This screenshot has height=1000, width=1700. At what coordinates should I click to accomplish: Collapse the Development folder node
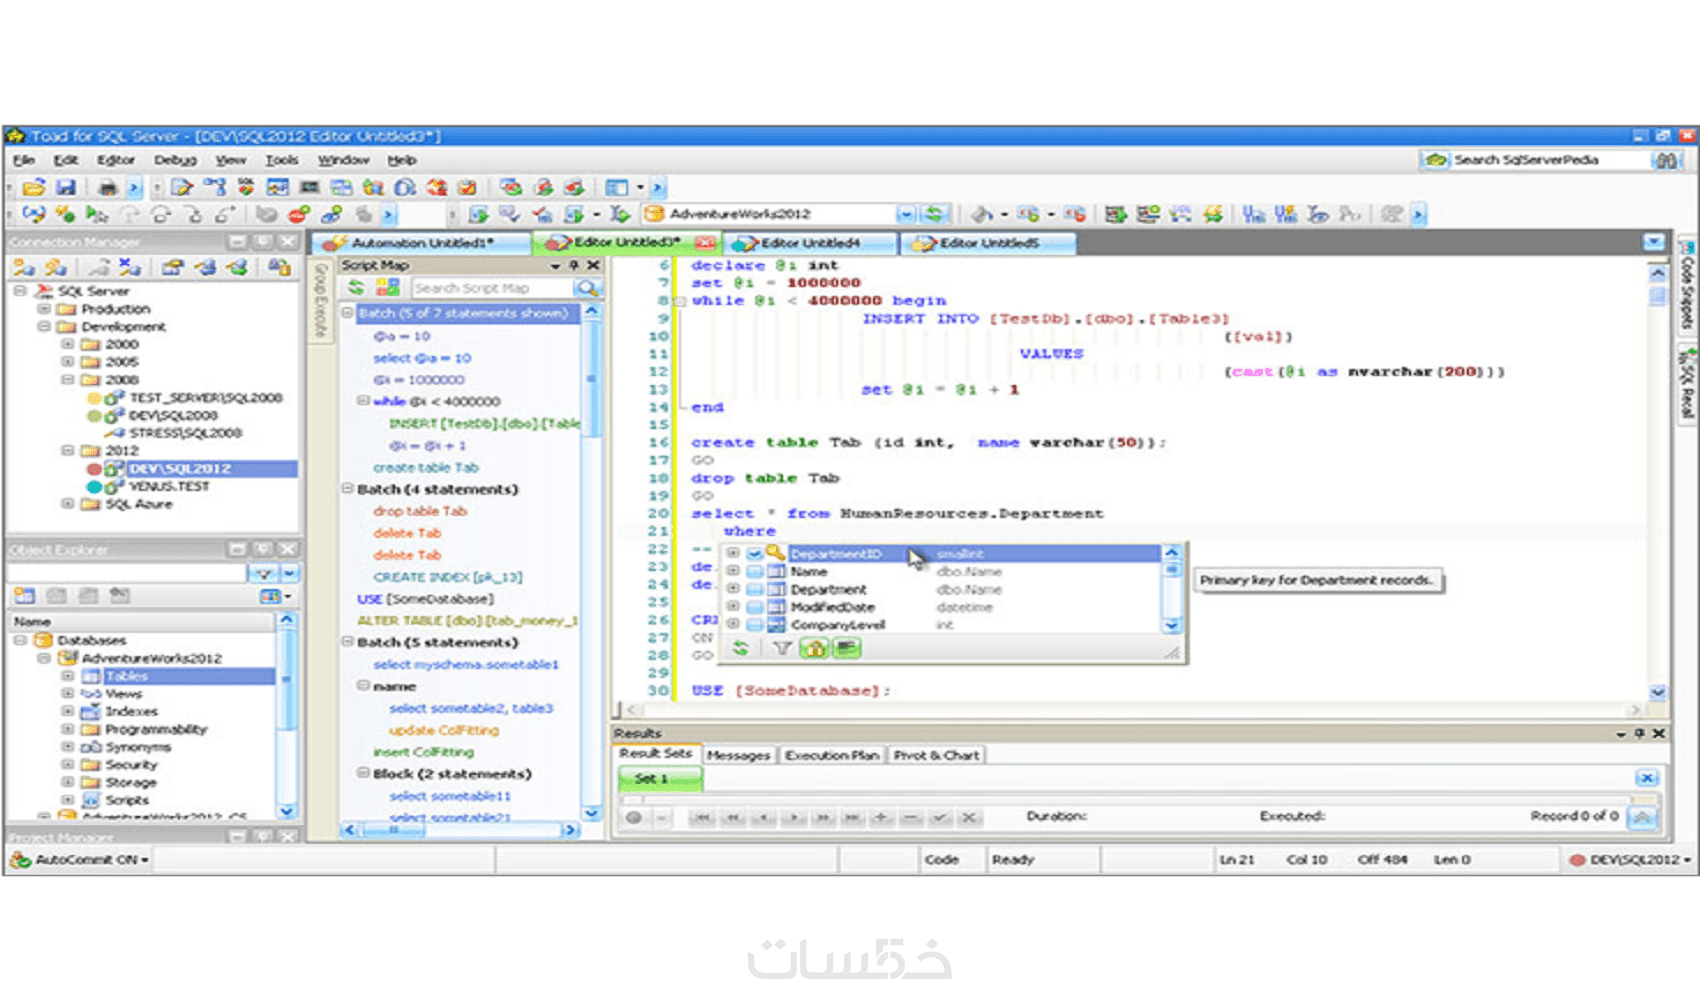pyautogui.click(x=44, y=327)
